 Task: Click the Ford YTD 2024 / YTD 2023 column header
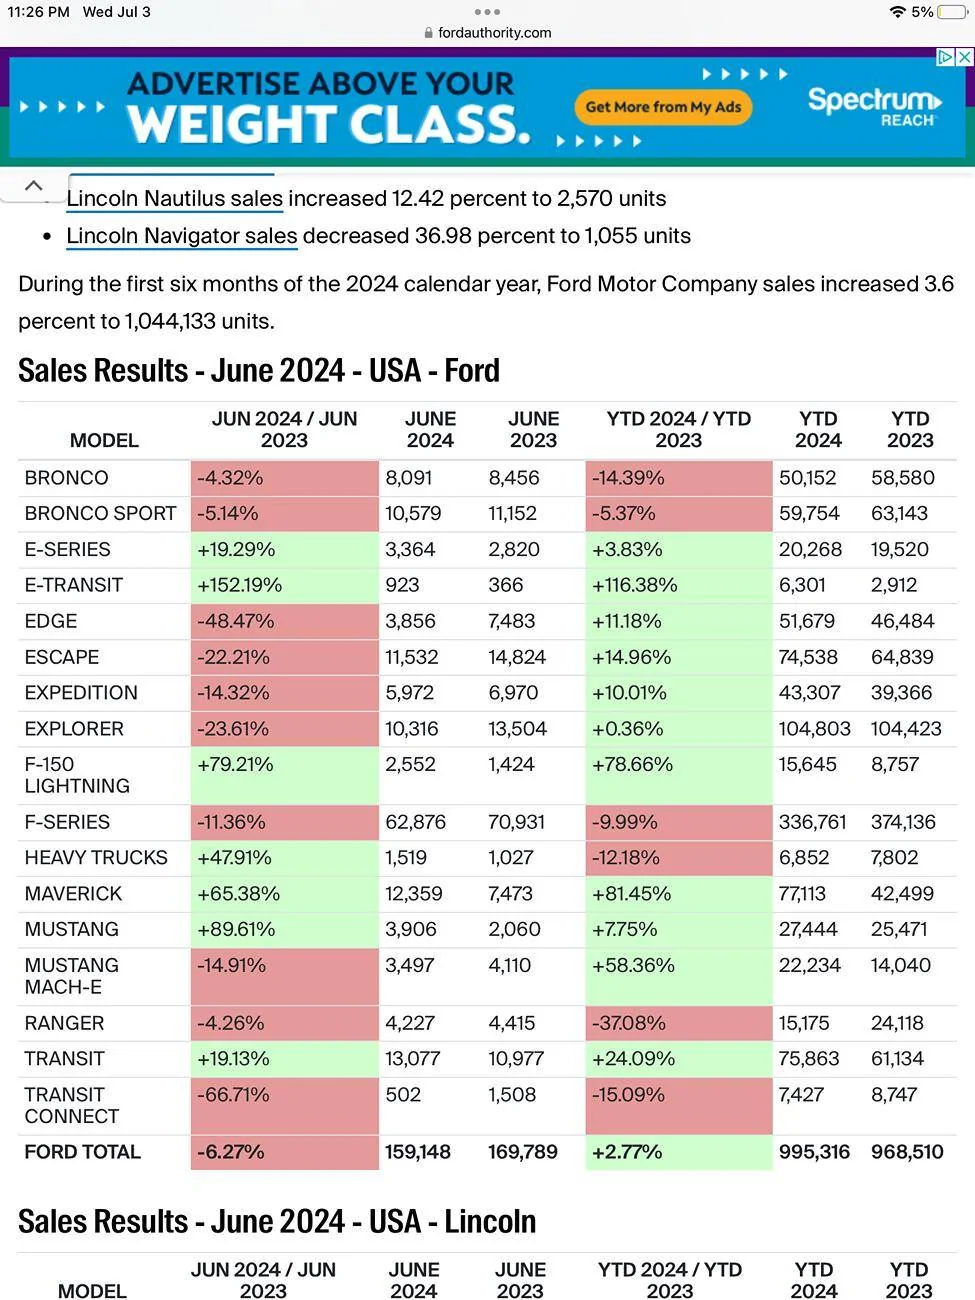(678, 429)
